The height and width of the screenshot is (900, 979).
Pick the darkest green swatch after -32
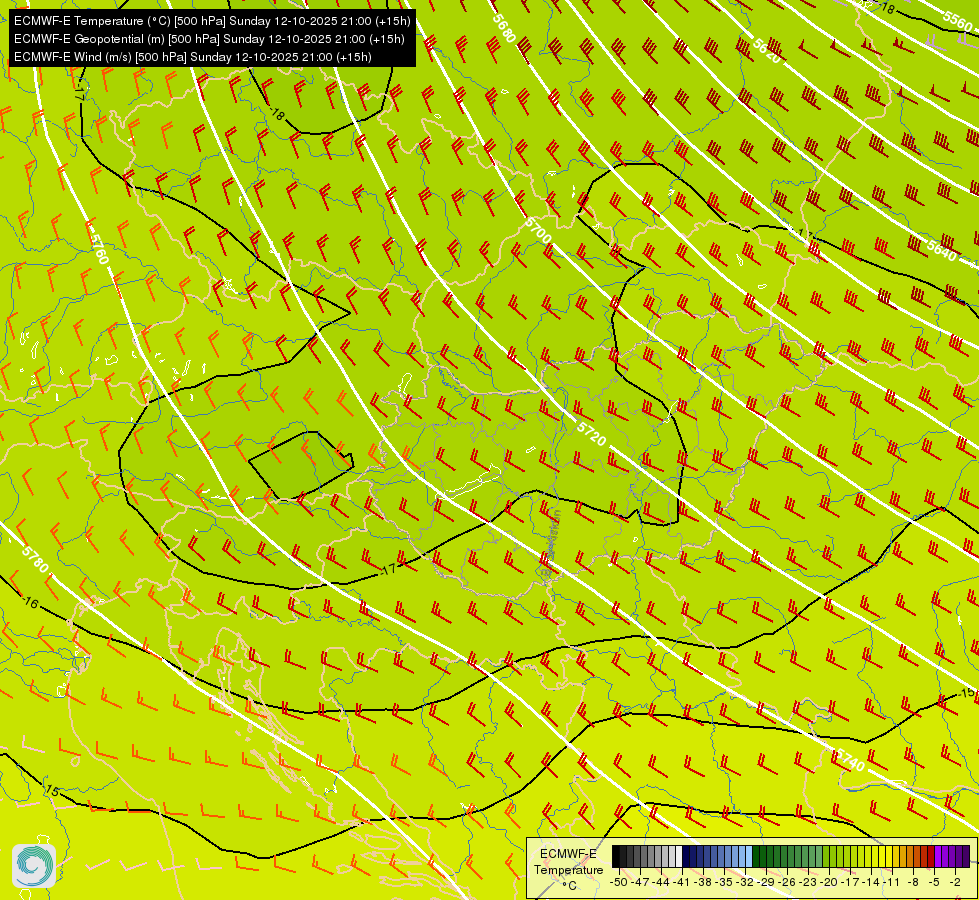(756, 856)
